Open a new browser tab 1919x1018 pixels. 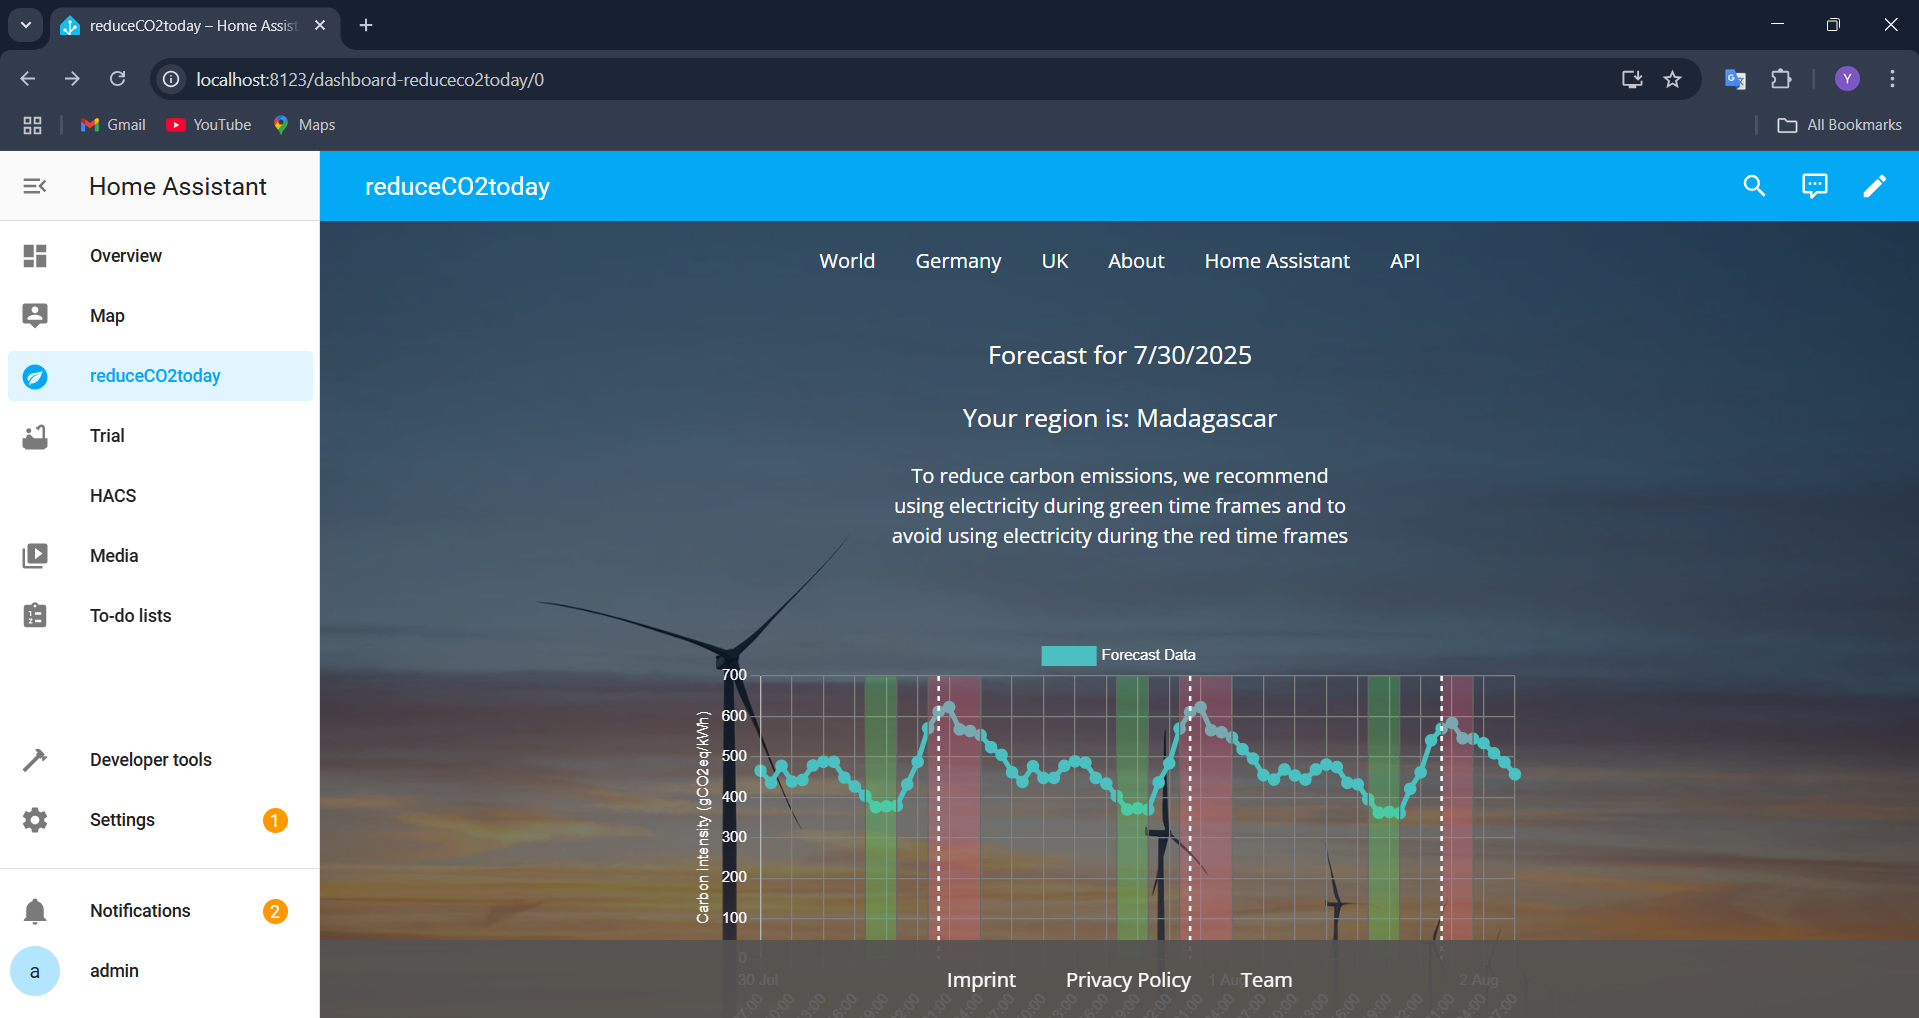(x=366, y=25)
